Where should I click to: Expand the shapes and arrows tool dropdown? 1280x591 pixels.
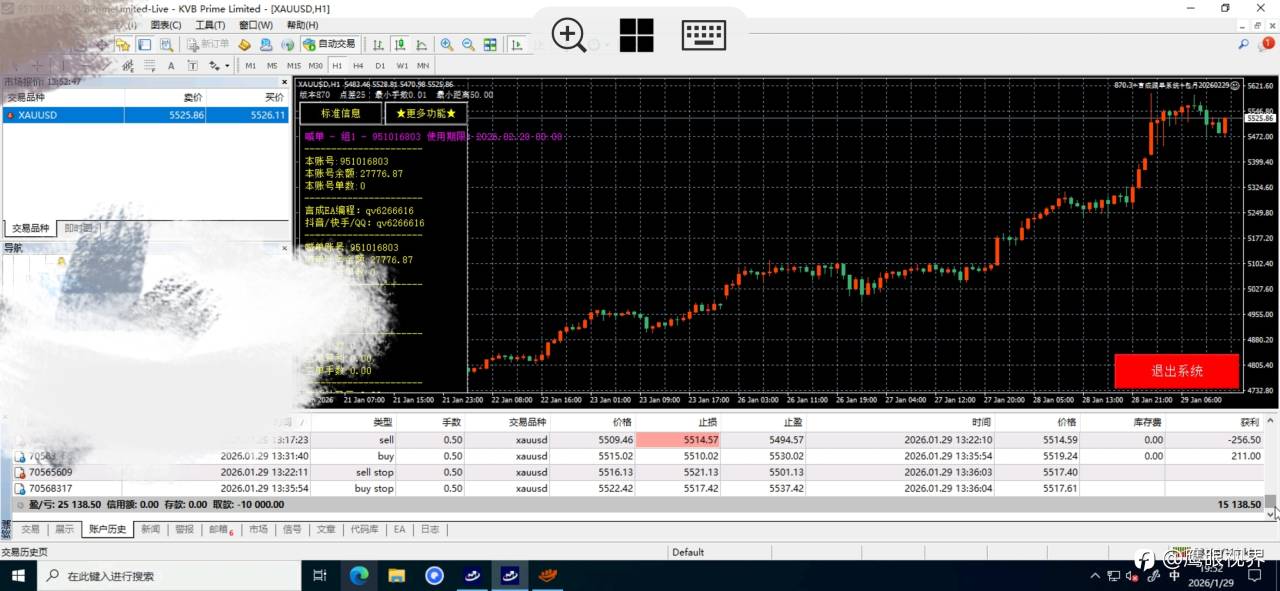click(x=227, y=66)
